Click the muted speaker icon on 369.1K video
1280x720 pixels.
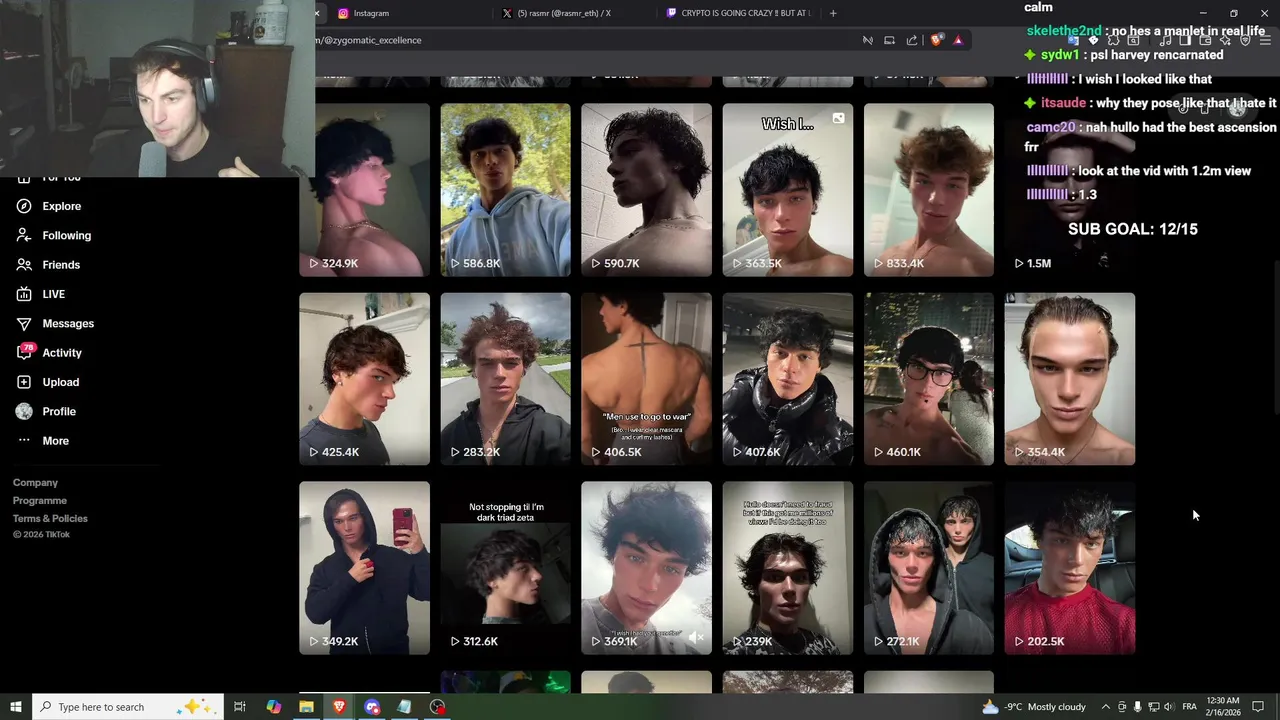(697, 637)
